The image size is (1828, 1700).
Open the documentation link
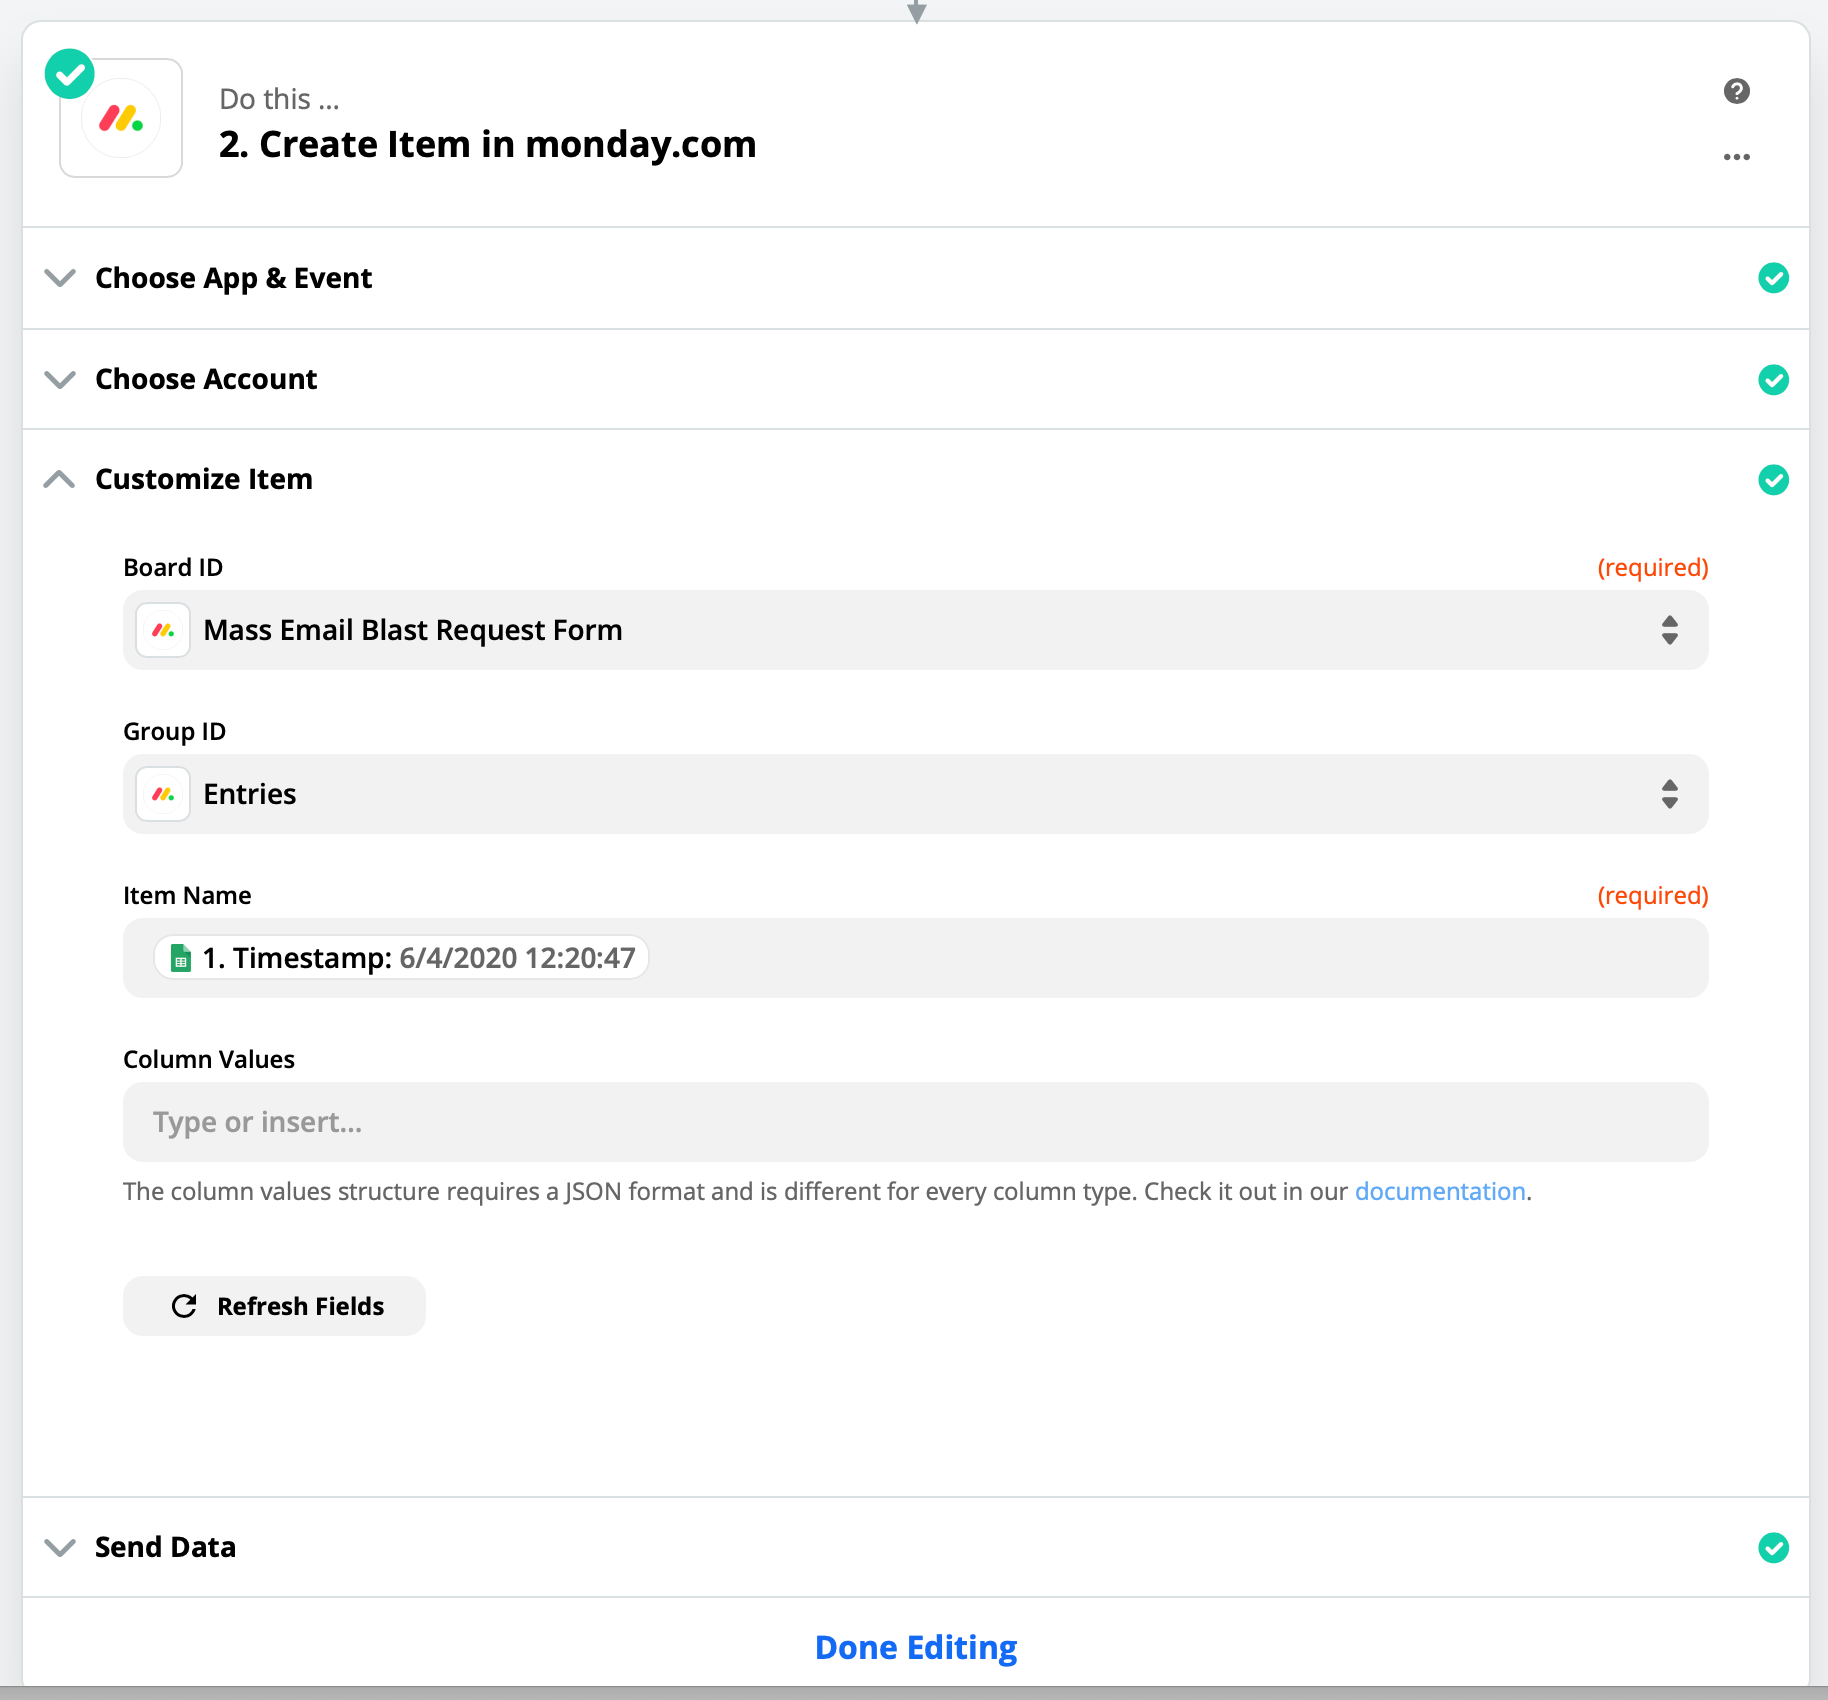[x=1440, y=1191]
